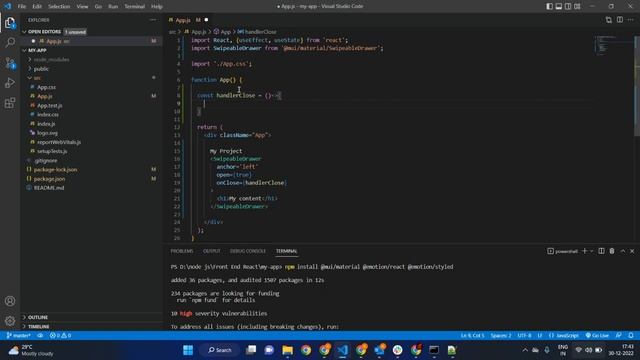Open the editor more actions ellipsis
The image size is (640, 360).
631,20
